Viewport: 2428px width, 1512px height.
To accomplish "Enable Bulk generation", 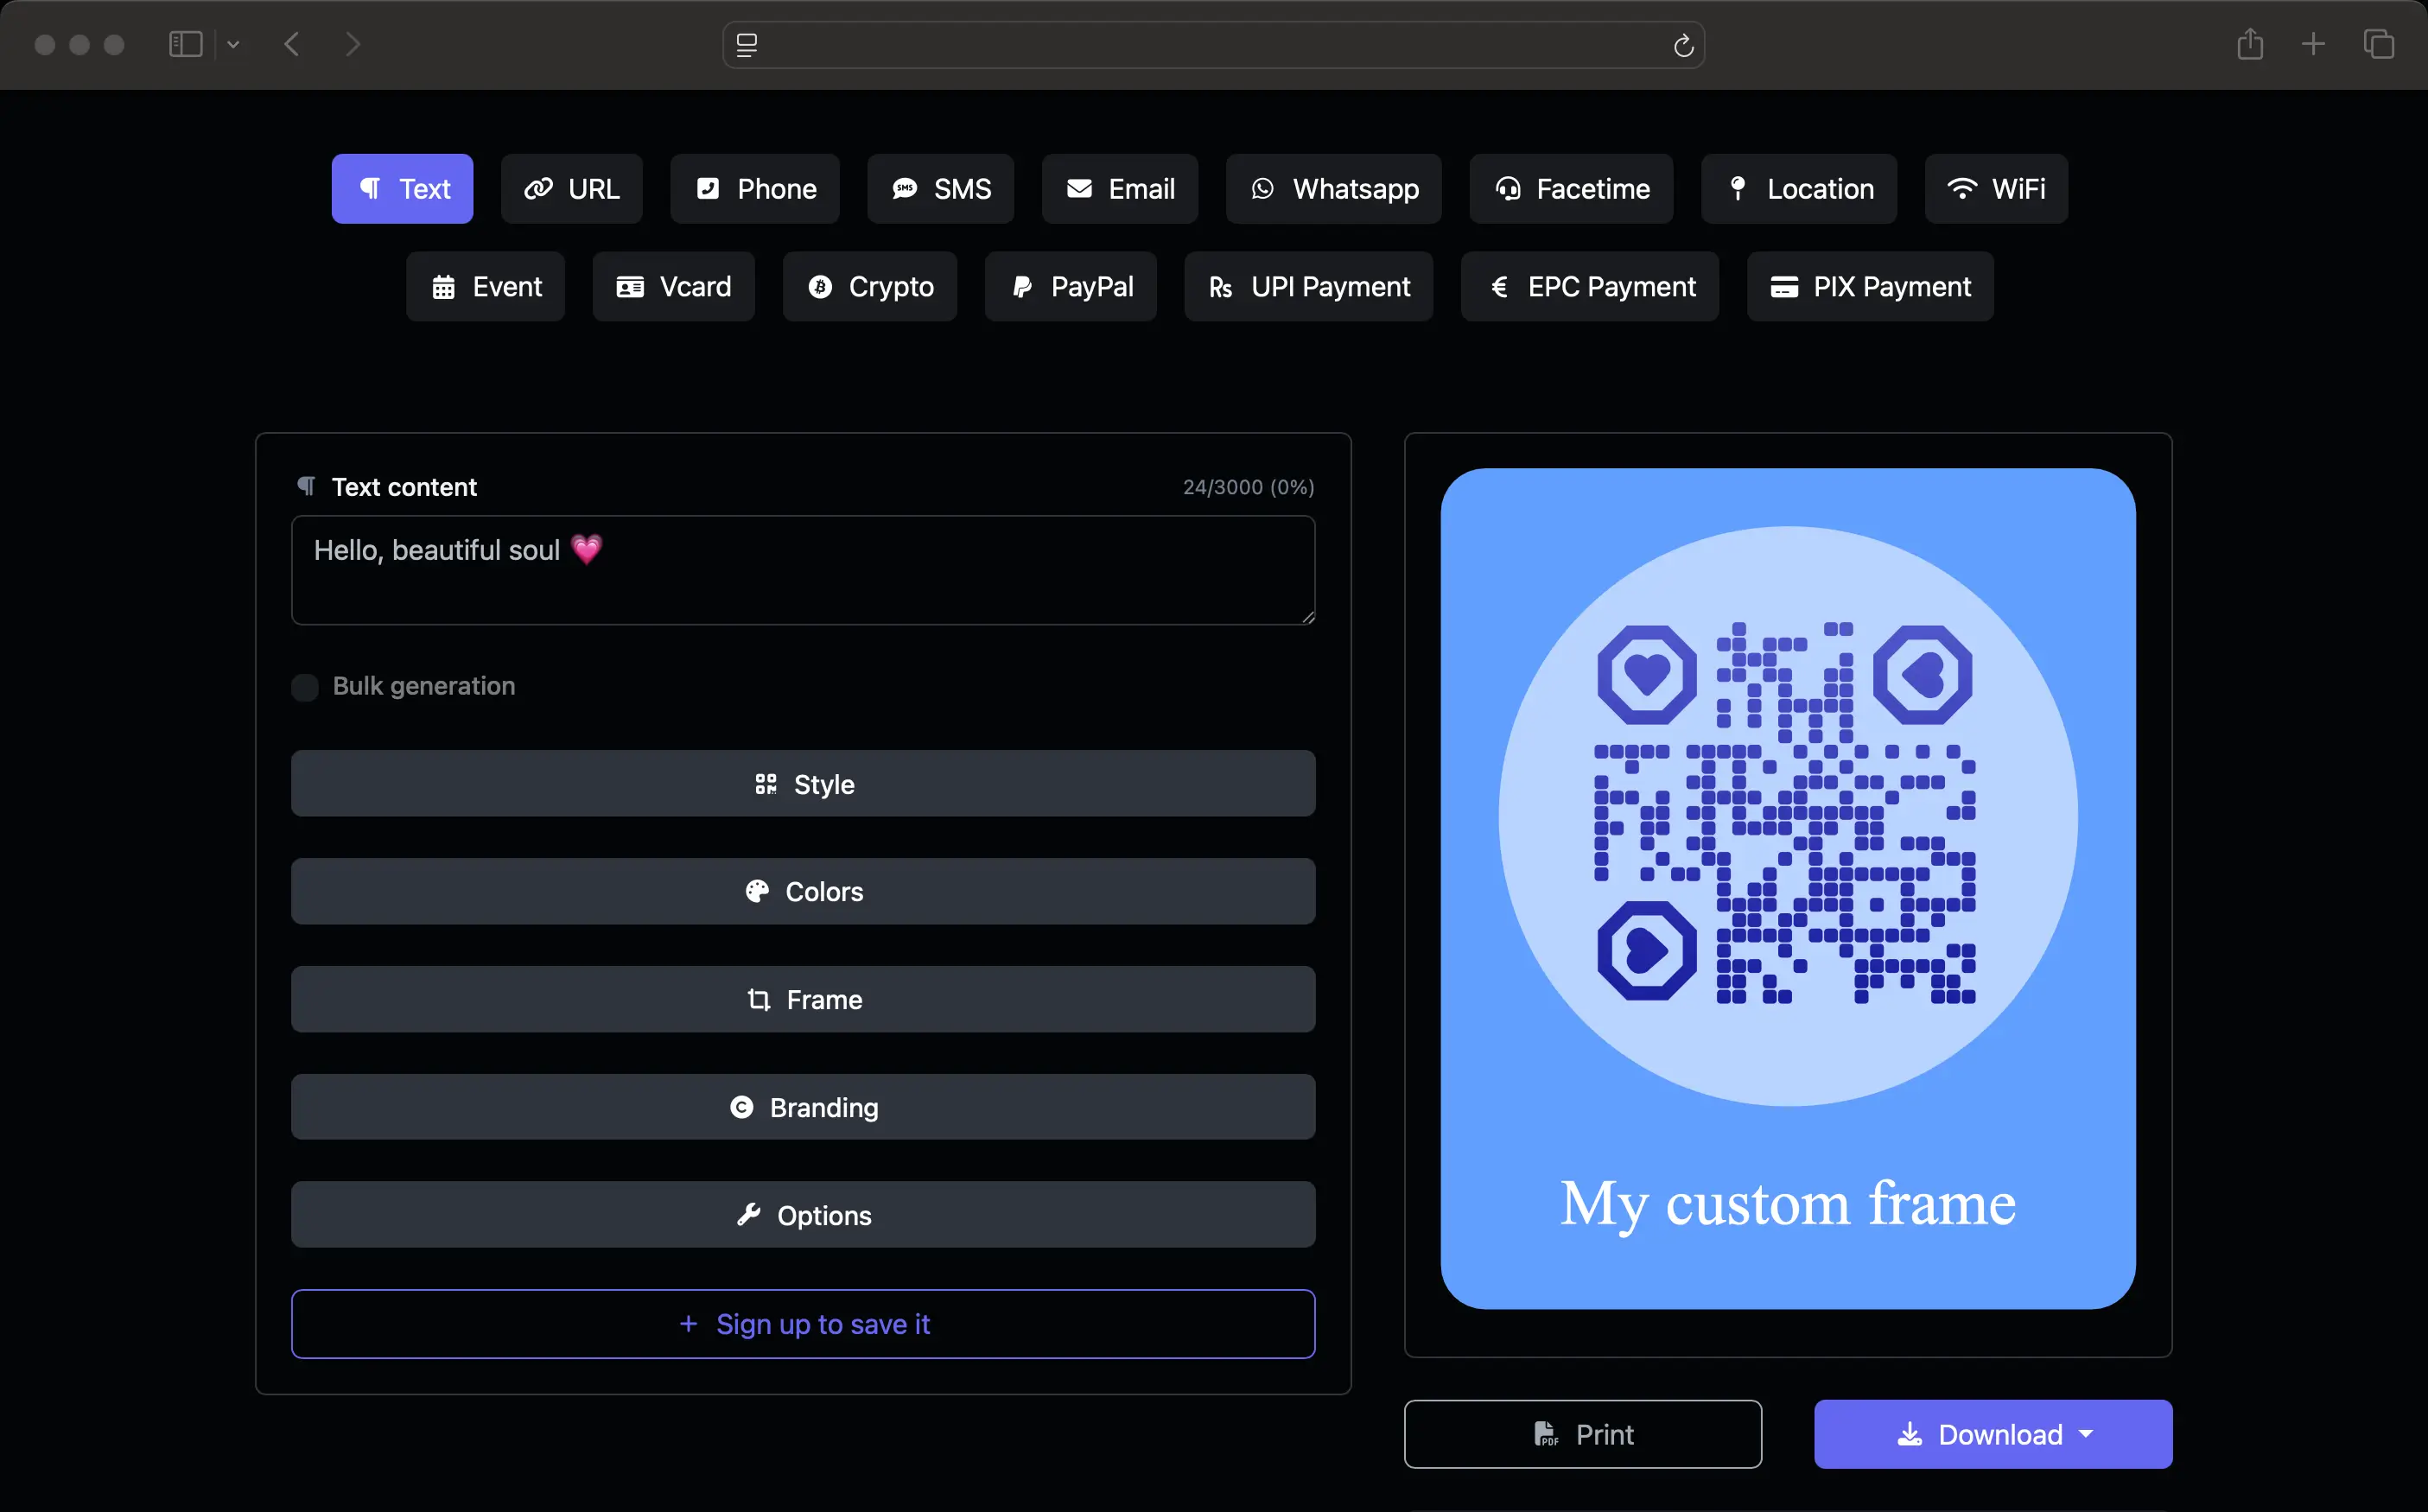I will [306, 686].
